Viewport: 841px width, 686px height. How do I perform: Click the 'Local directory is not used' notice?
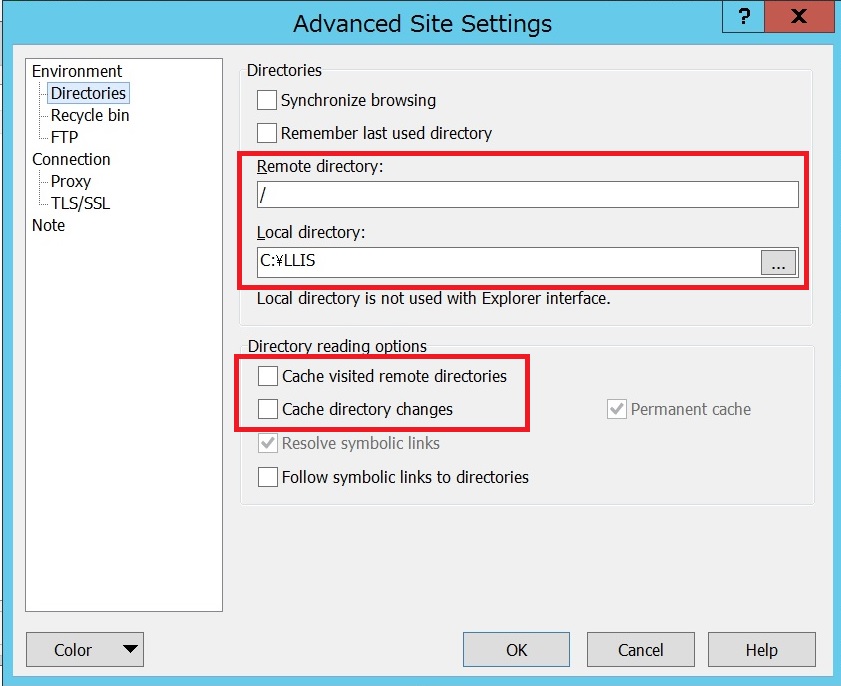click(x=433, y=298)
